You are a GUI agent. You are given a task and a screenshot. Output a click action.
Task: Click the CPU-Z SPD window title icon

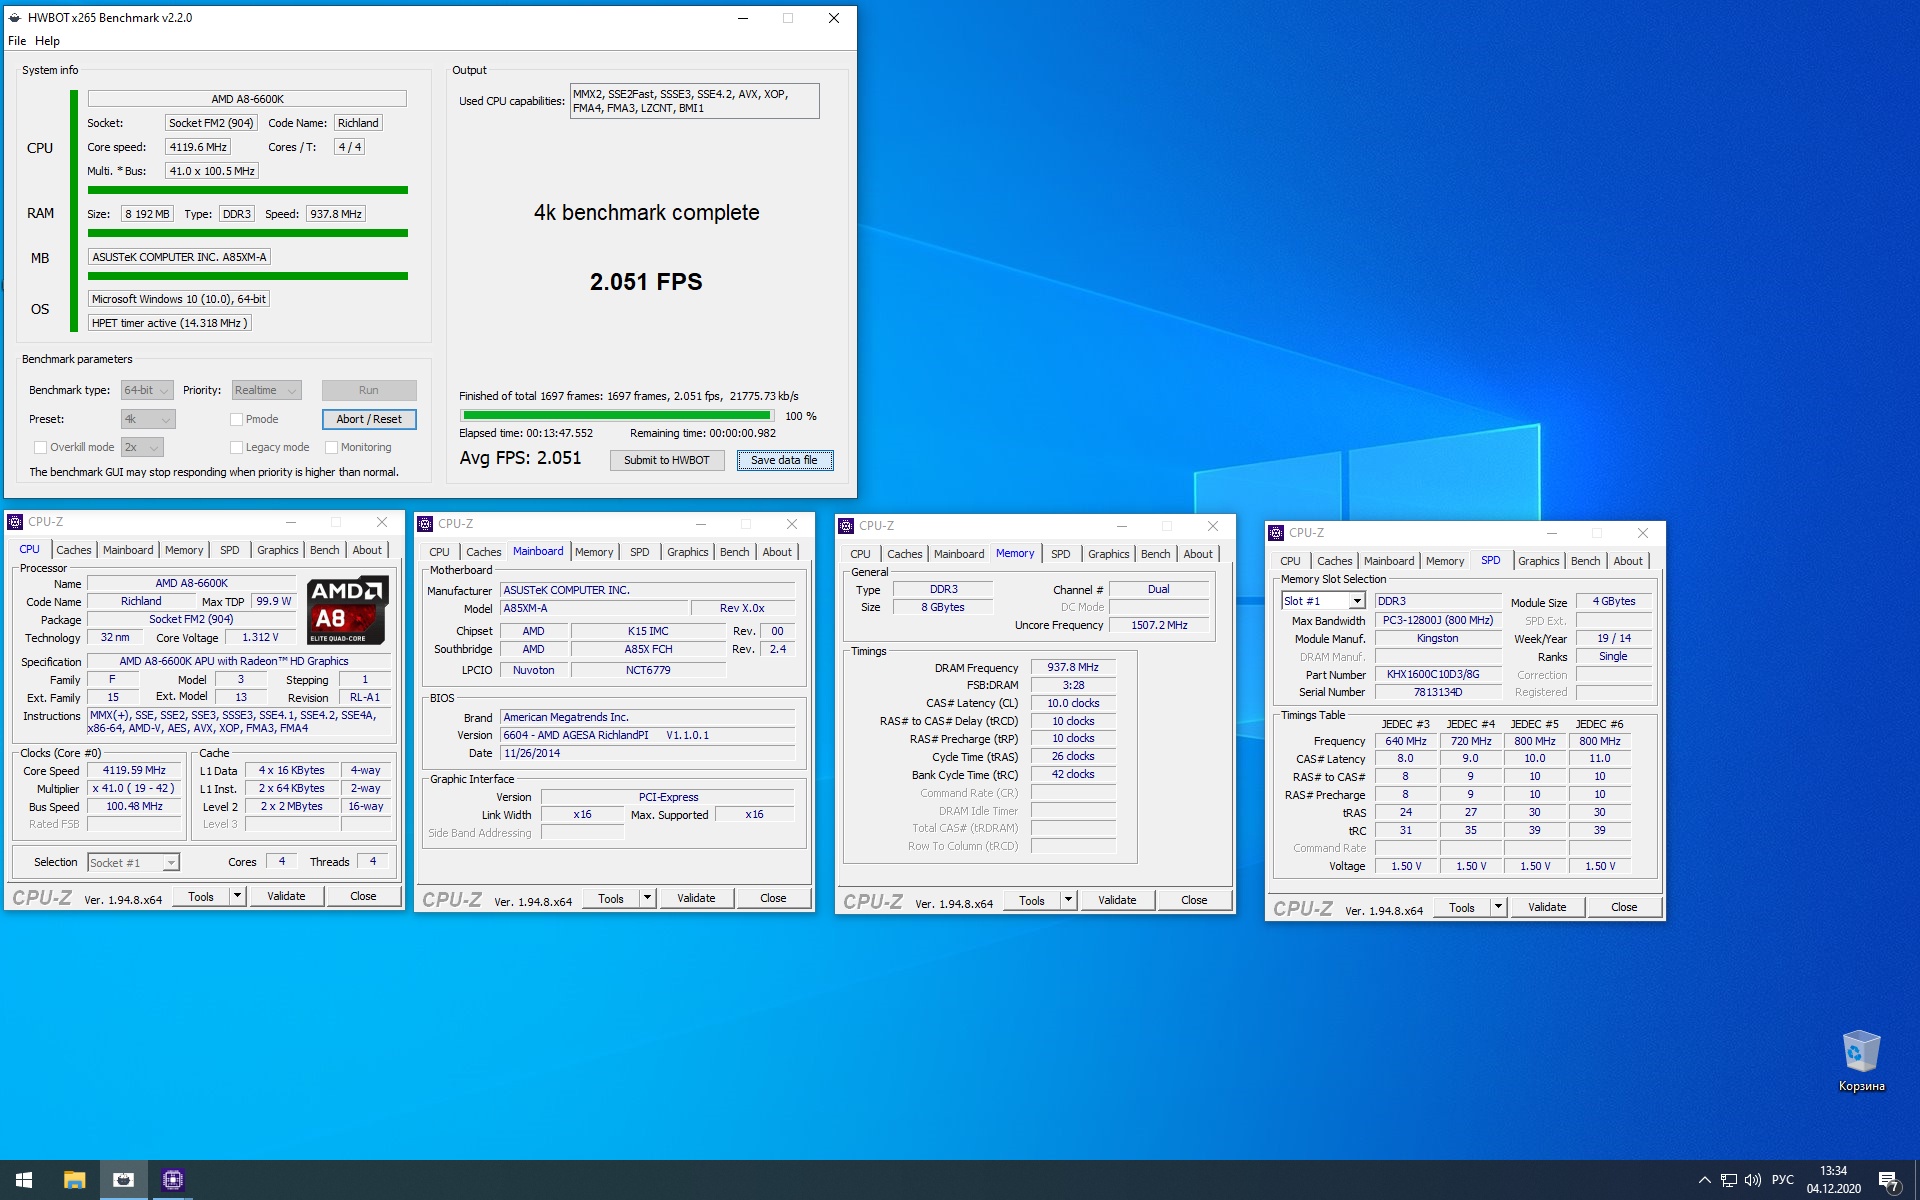tap(1276, 533)
